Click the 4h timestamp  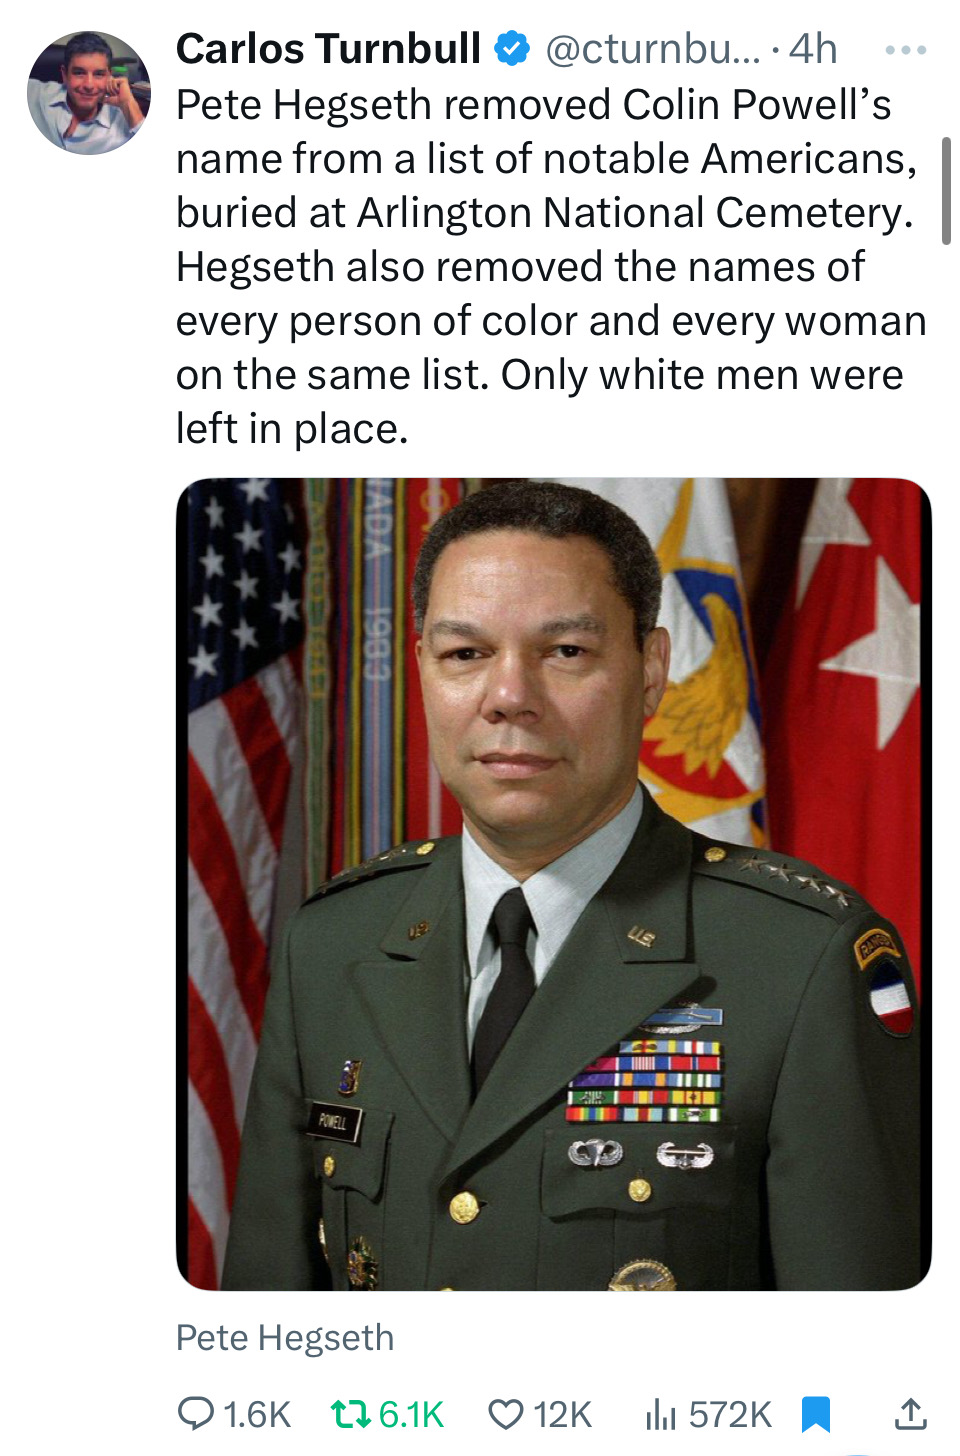pos(813,49)
